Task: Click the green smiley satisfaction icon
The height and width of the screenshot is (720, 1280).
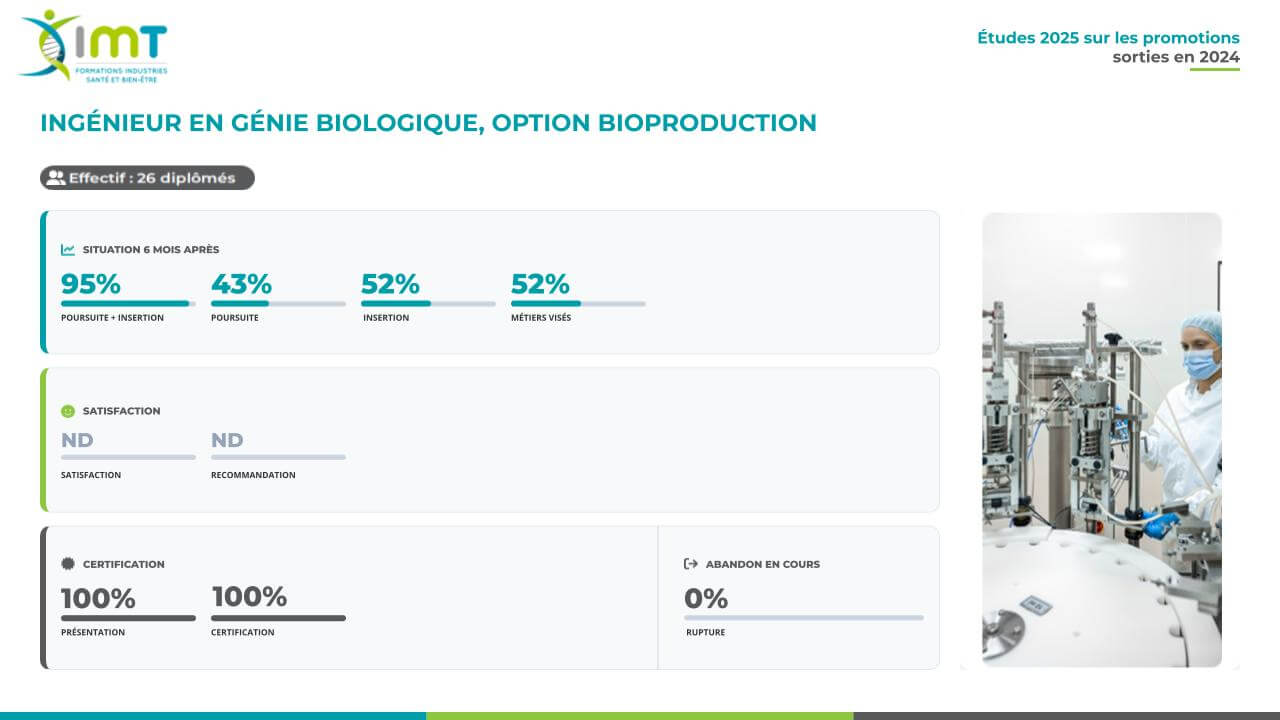Action: click(68, 411)
